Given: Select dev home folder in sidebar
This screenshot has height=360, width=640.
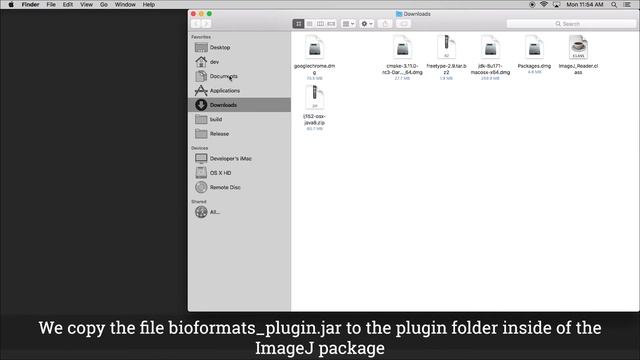Looking at the screenshot, I should [239, 62].
